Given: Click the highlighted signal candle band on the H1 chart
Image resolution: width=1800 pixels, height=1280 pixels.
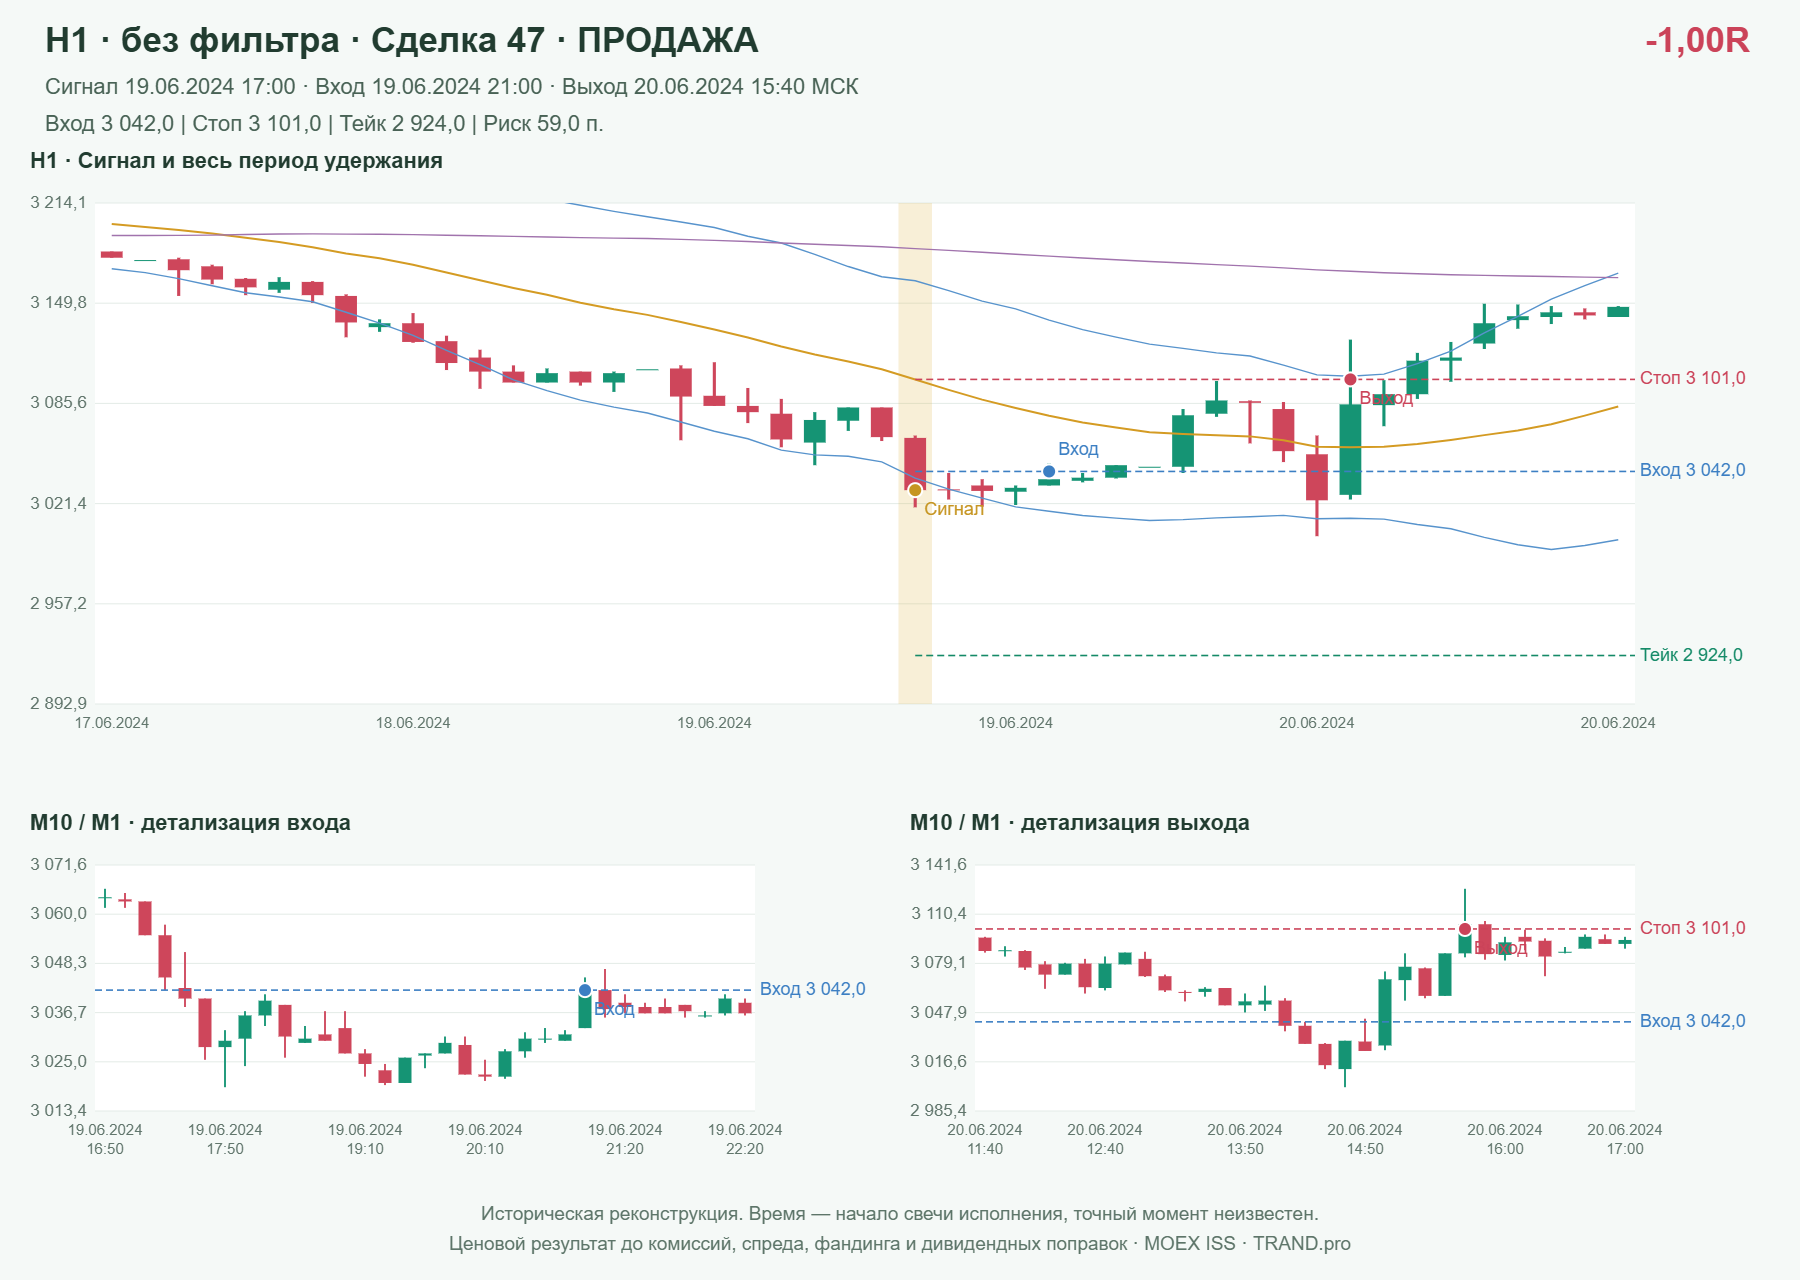Looking at the screenshot, I should click(x=915, y=453).
